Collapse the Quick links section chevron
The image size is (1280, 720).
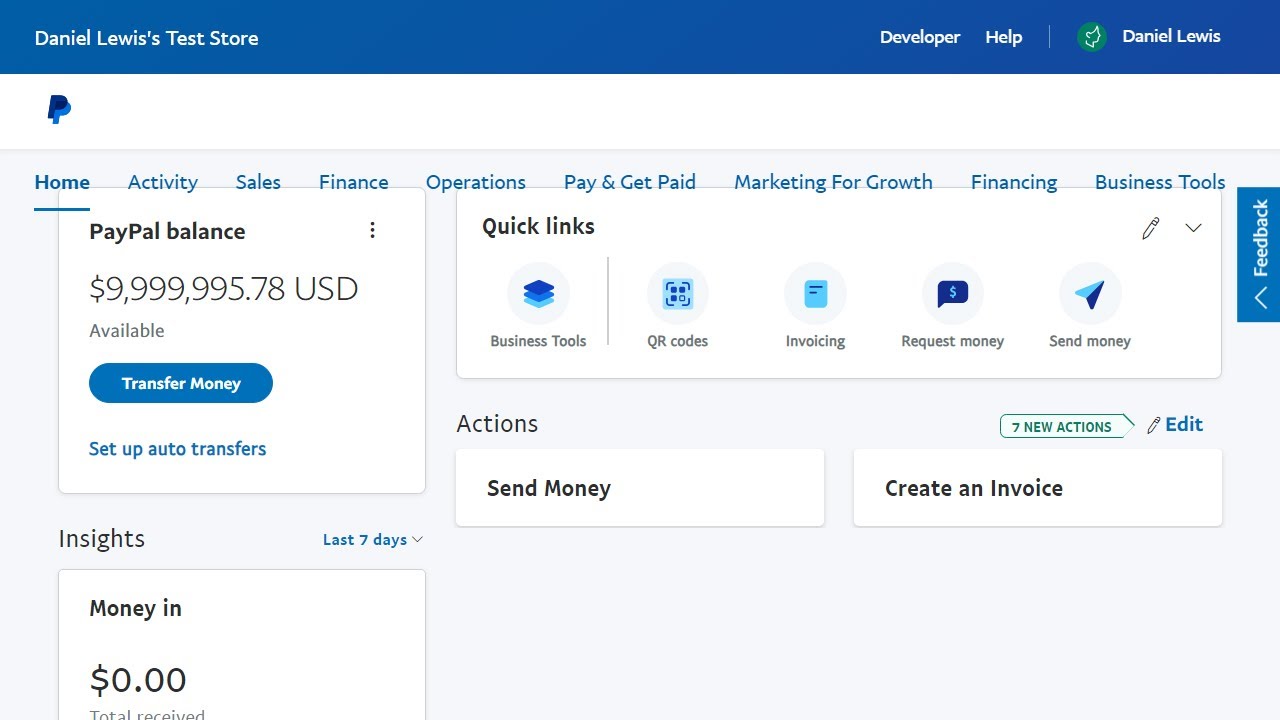[x=1193, y=228]
